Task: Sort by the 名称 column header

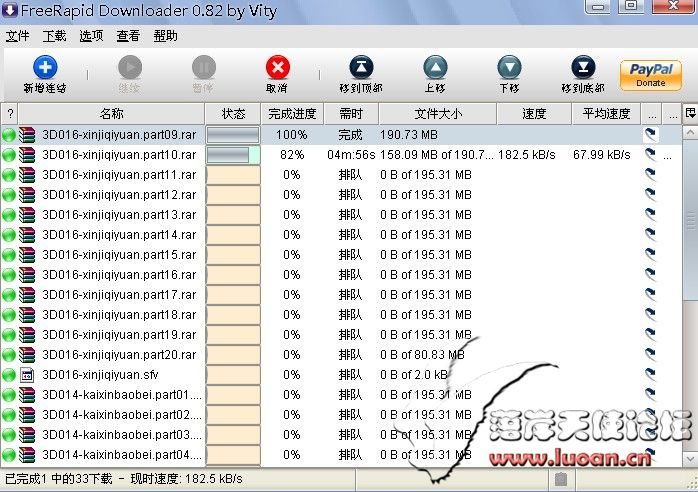Action: pyautogui.click(x=111, y=114)
